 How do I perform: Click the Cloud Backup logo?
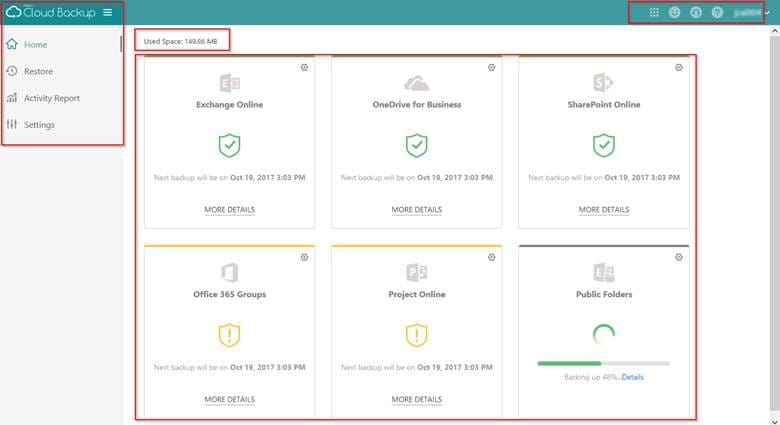point(50,12)
